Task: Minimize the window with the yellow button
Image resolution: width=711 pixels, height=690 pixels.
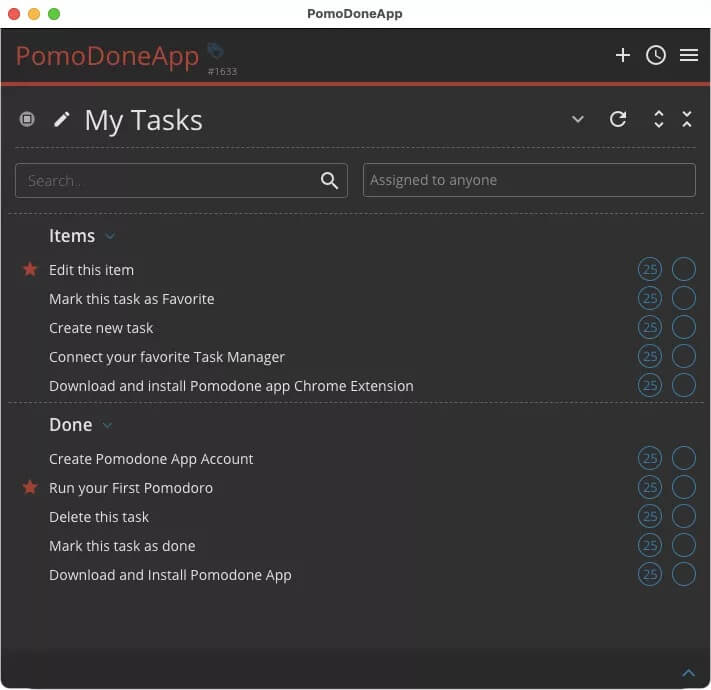Action: pyautogui.click(x=34, y=14)
